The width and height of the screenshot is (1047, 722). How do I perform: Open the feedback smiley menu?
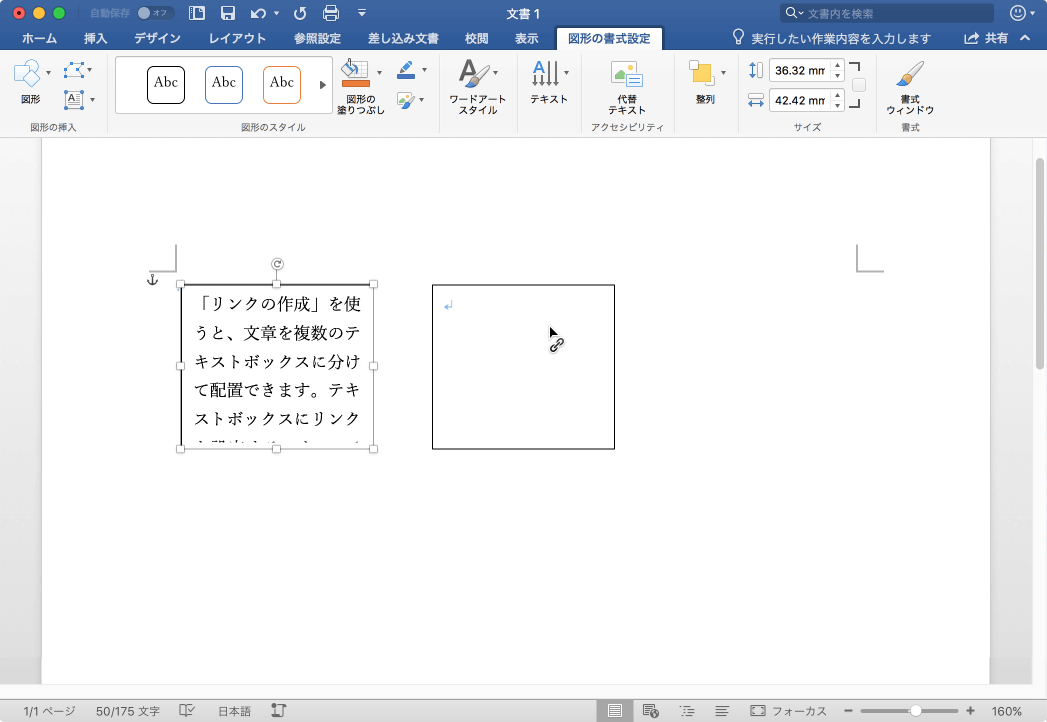[1022, 13]
